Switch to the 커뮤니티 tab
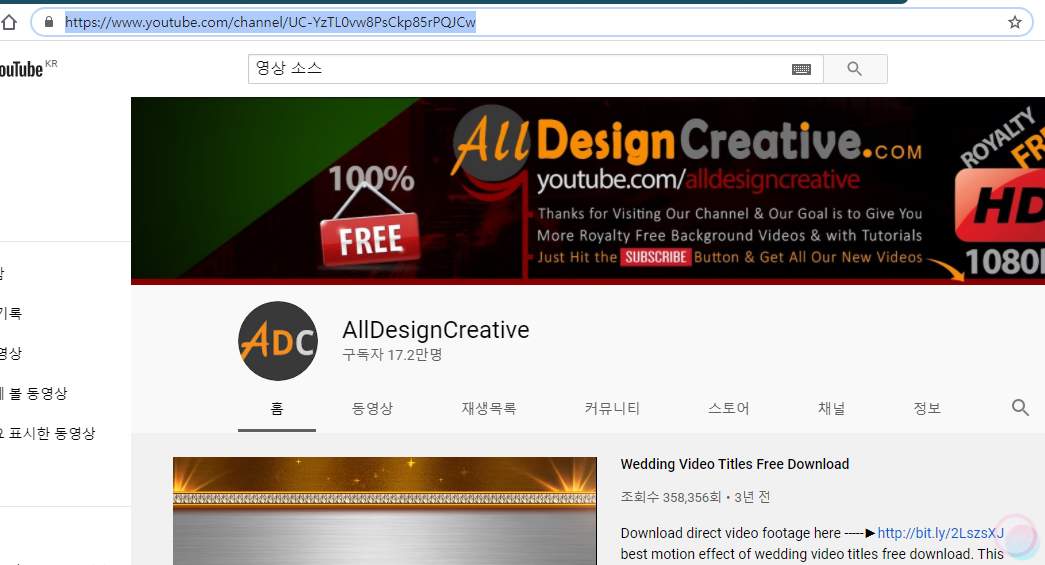Image resolution: width=1045 pixels, height=565 pixels. (x=612, y=408)
